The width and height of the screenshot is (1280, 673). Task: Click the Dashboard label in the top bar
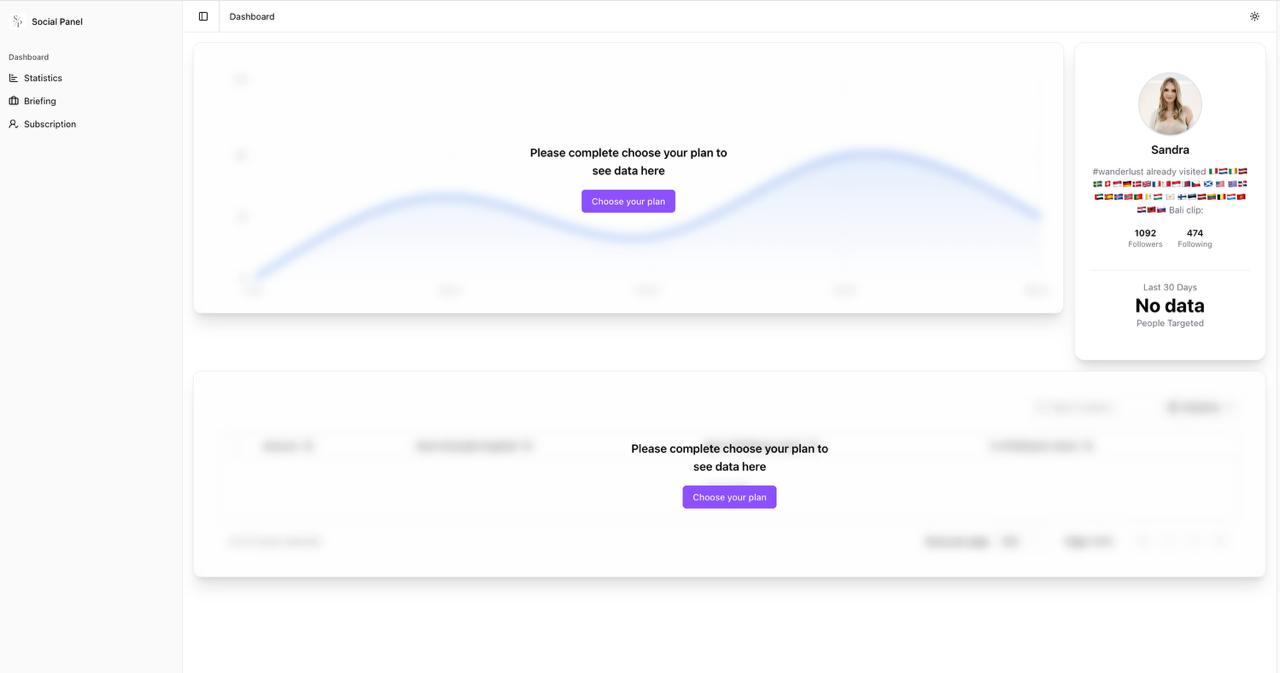(x=251, y=16)
